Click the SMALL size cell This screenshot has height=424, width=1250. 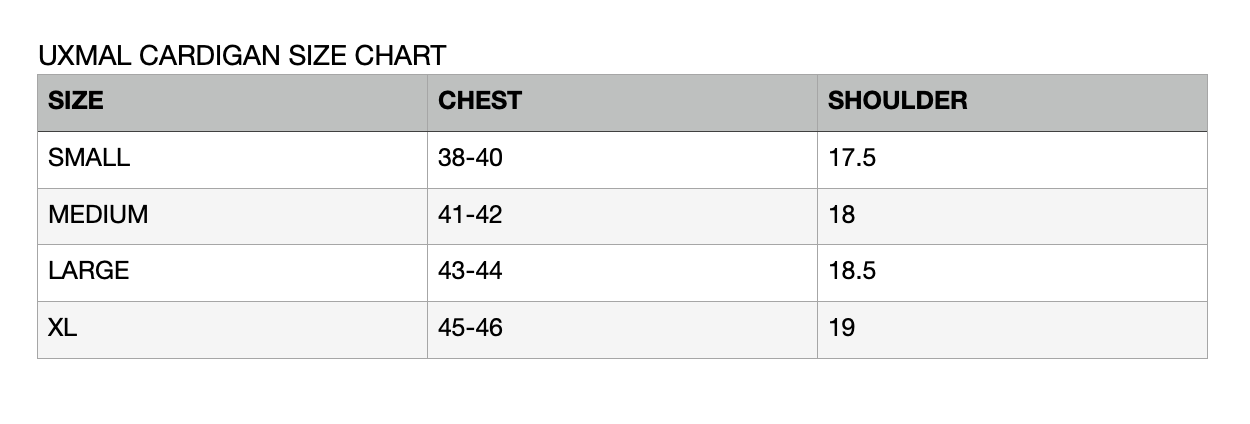pyautogui.click(x=89, y=158)
